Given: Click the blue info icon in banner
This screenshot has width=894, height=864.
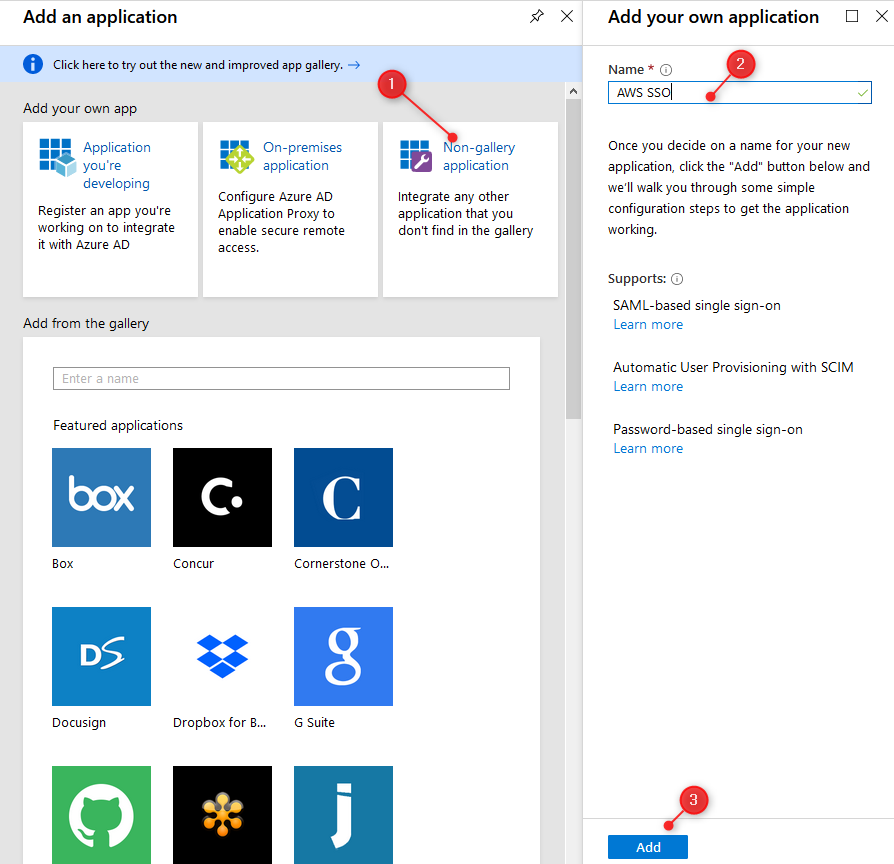Looking at the screenshot, I should [x=33, y=64].
